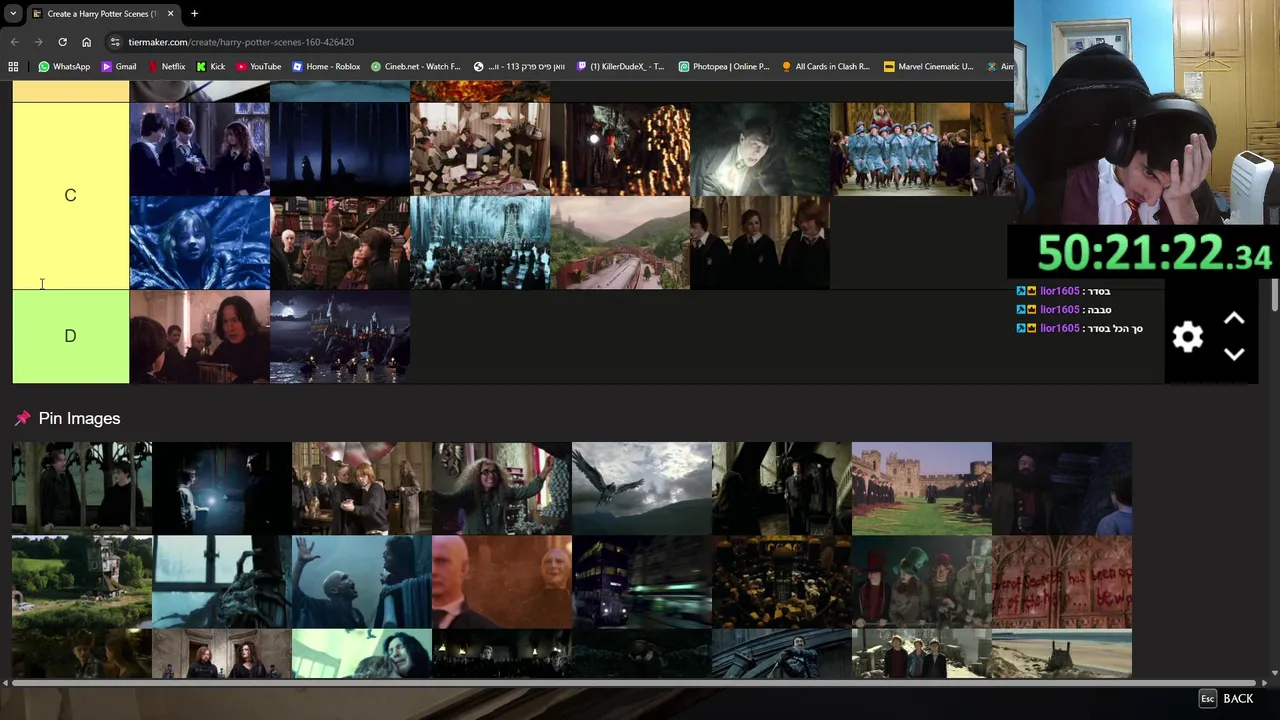Open the Gmail bookmark
This screenshot has height=720, width=1280.
pos(118,66)
